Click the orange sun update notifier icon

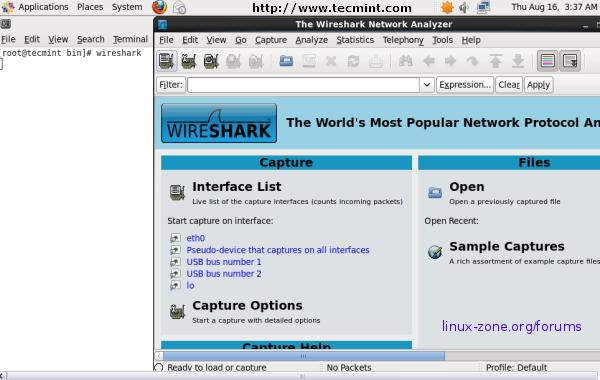pyautogui.click(x=447, y=7)
